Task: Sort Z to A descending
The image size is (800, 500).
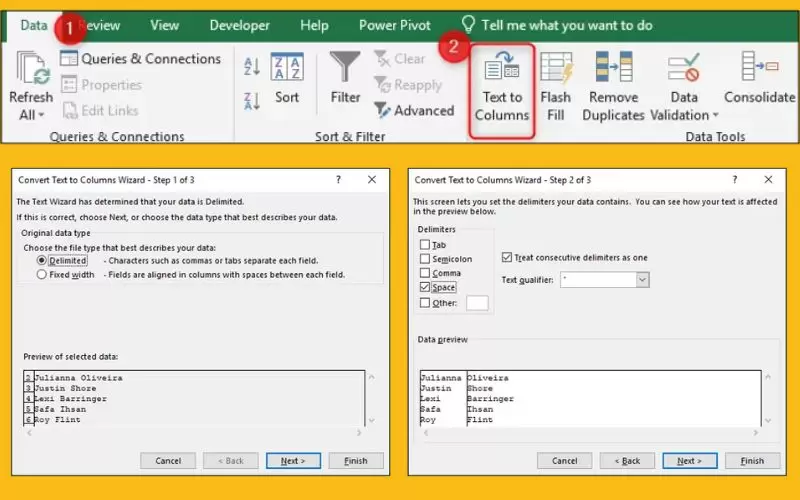Action: tap(252, 102)
